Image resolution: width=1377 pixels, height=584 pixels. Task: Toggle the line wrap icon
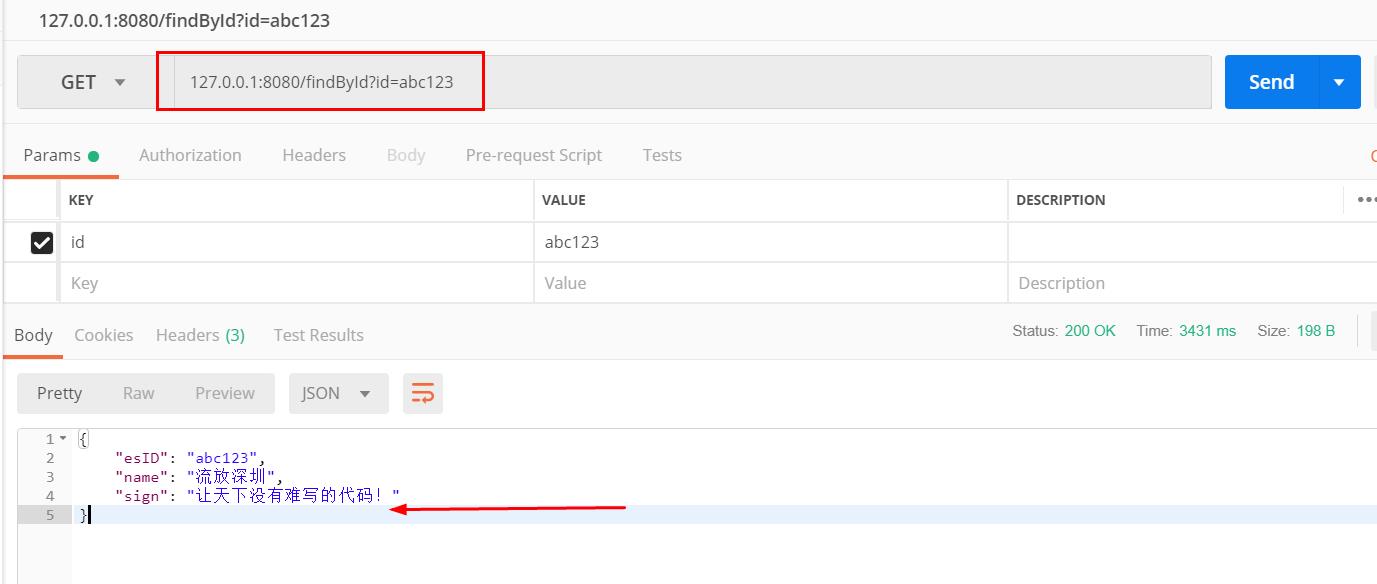pos(423,393)
